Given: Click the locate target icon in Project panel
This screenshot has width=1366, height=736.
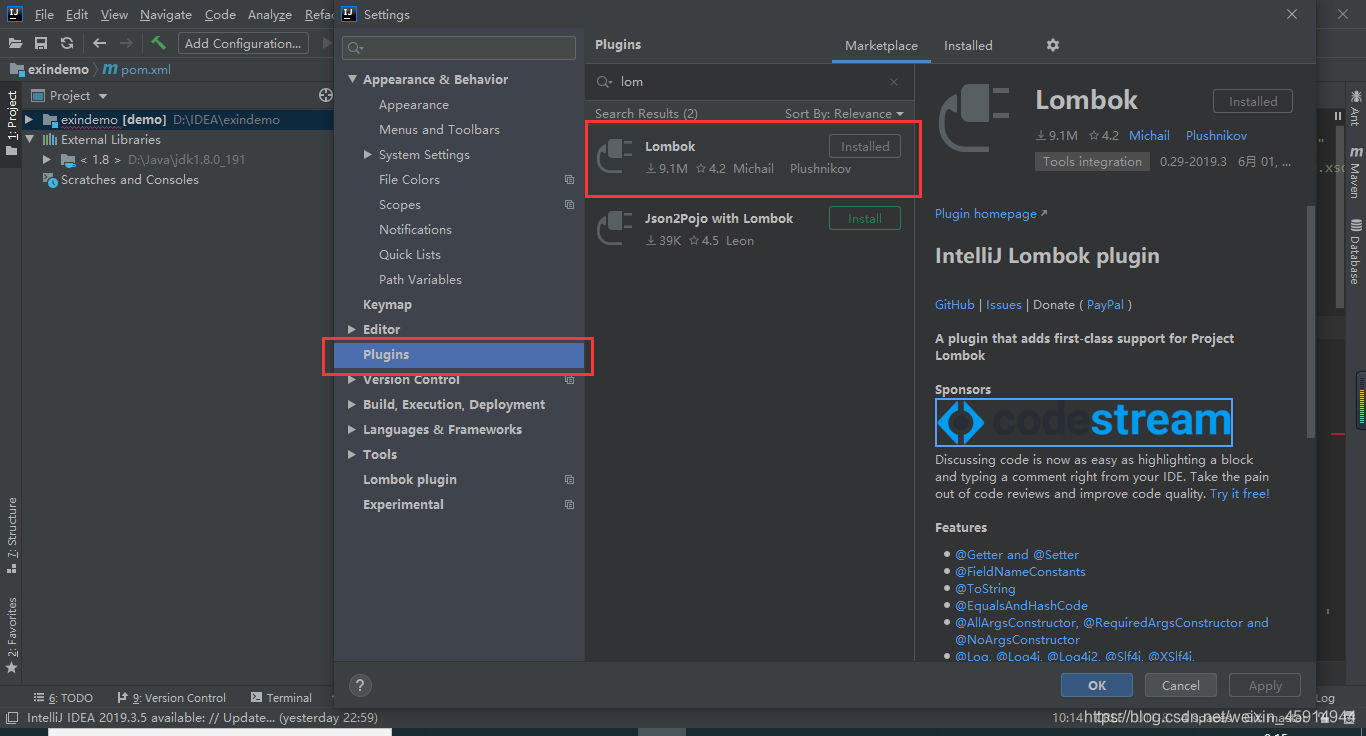Looking at the screenshot, I should point(325,95).
